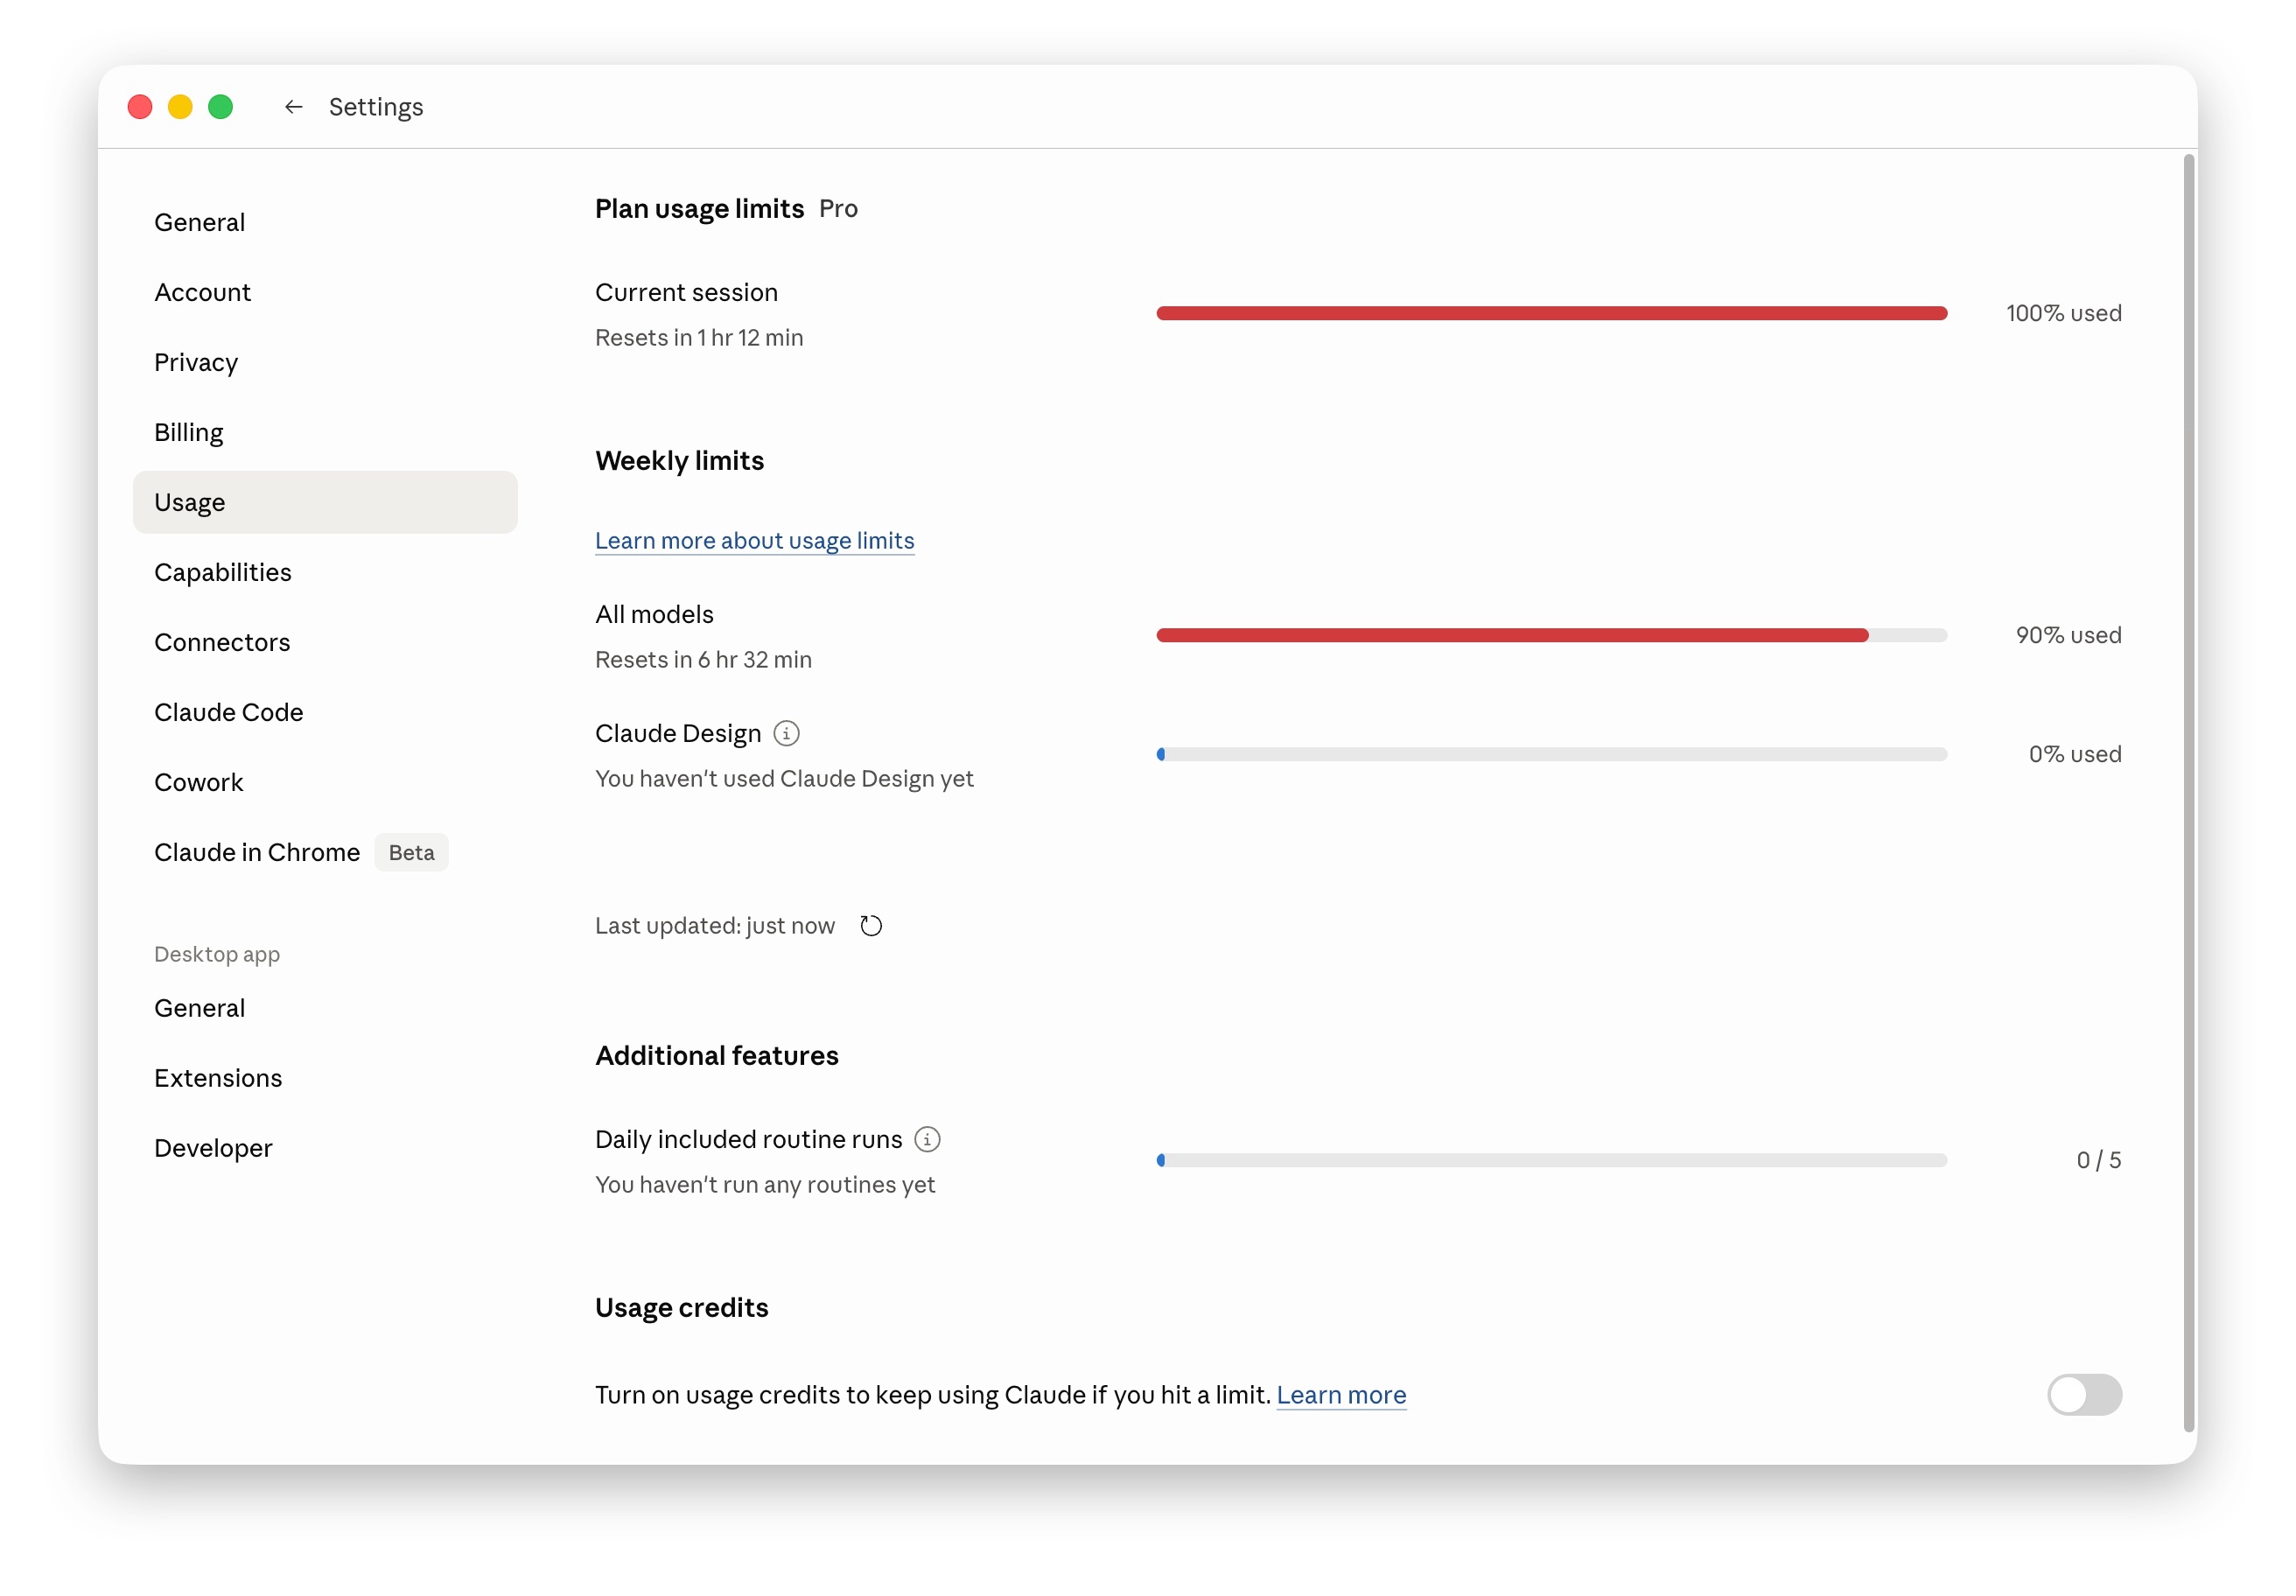Click the All models weekly usage bar
Screen dimensions: 2296x1596
point(1551,636)
